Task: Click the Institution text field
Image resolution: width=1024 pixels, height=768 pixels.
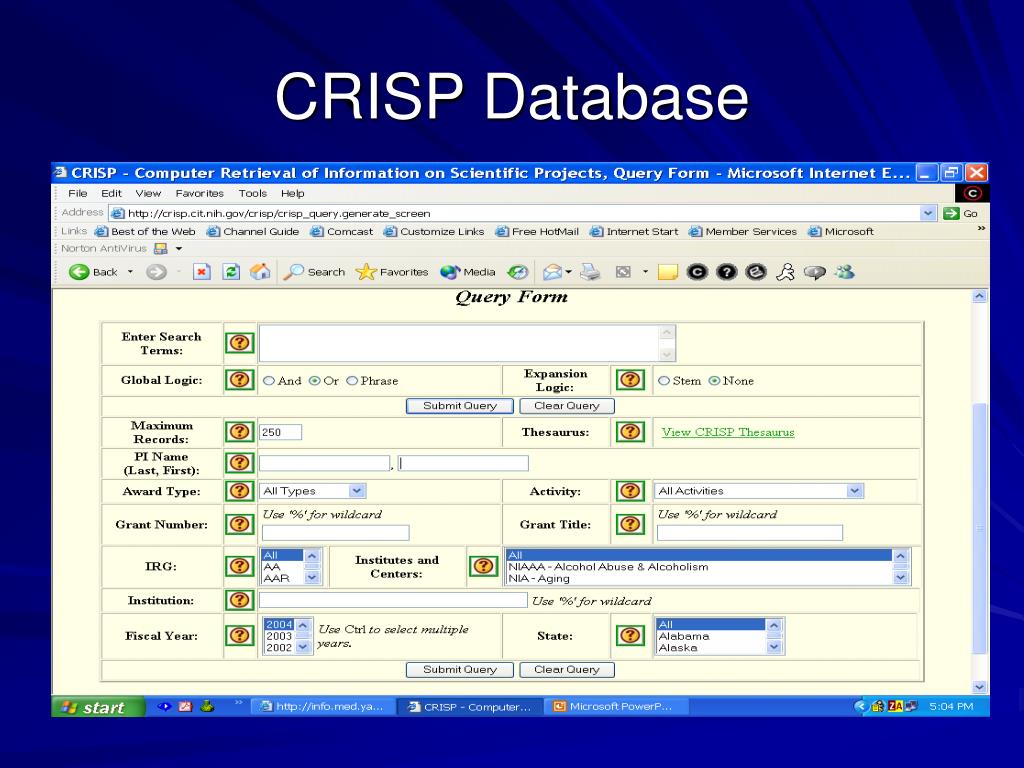Action: (393, 600)
